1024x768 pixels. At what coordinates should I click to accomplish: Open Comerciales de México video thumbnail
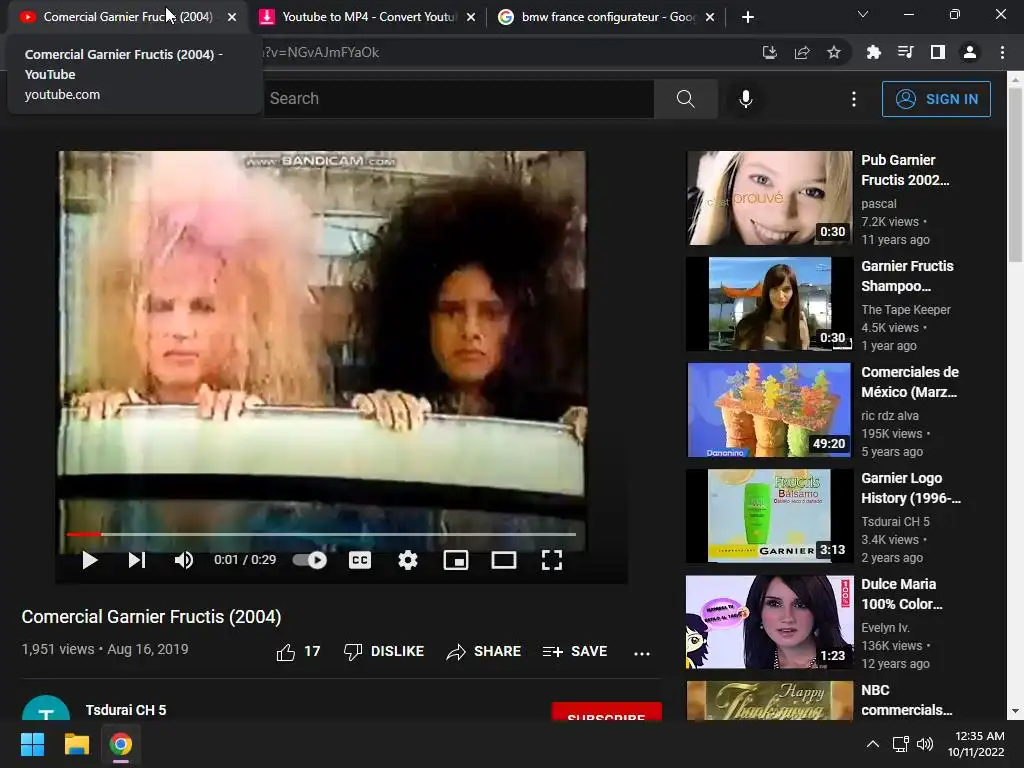click(769, 410)
